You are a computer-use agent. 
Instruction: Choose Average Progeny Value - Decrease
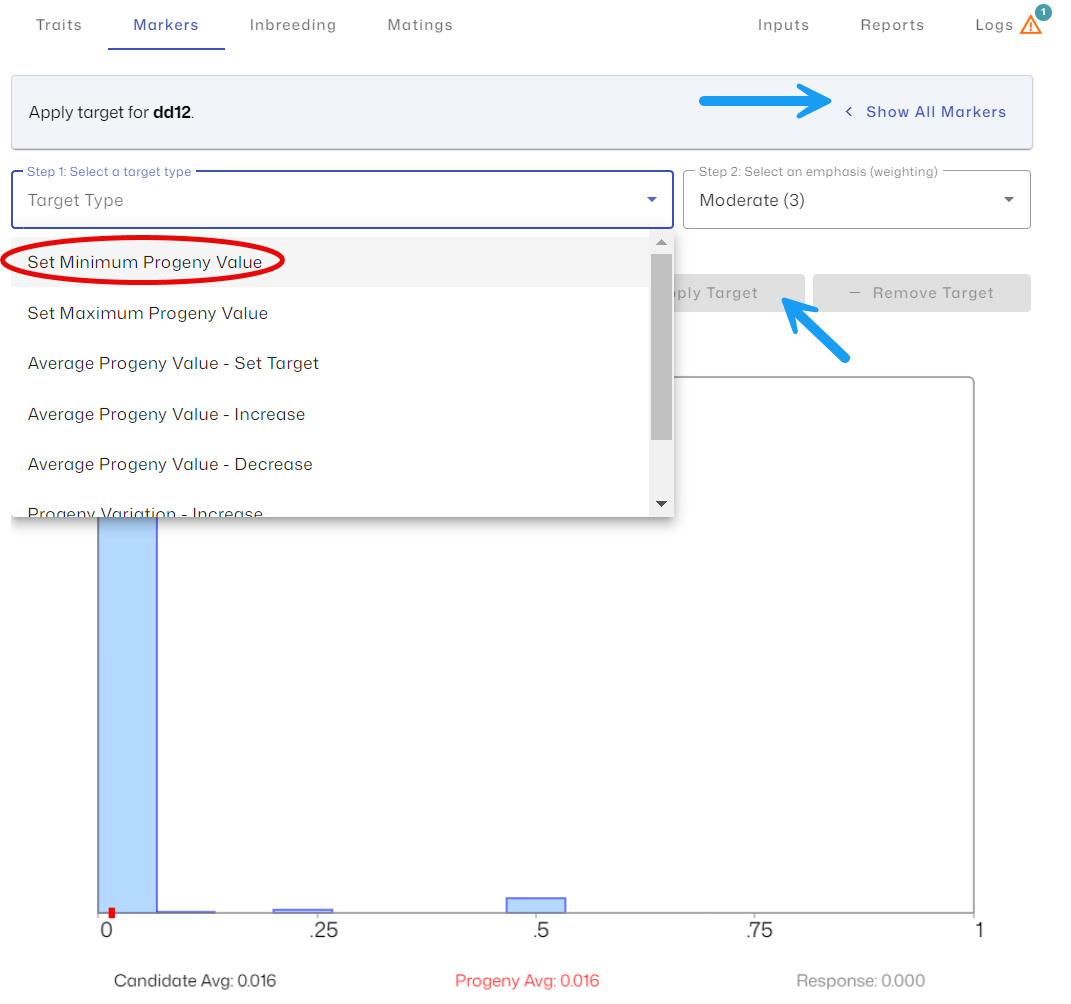(x=170, y=464)
